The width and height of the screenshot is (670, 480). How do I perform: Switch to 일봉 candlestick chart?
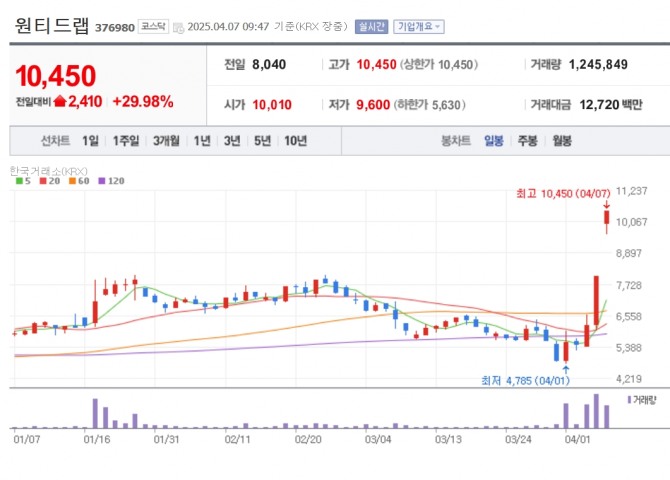click(494, 141)
